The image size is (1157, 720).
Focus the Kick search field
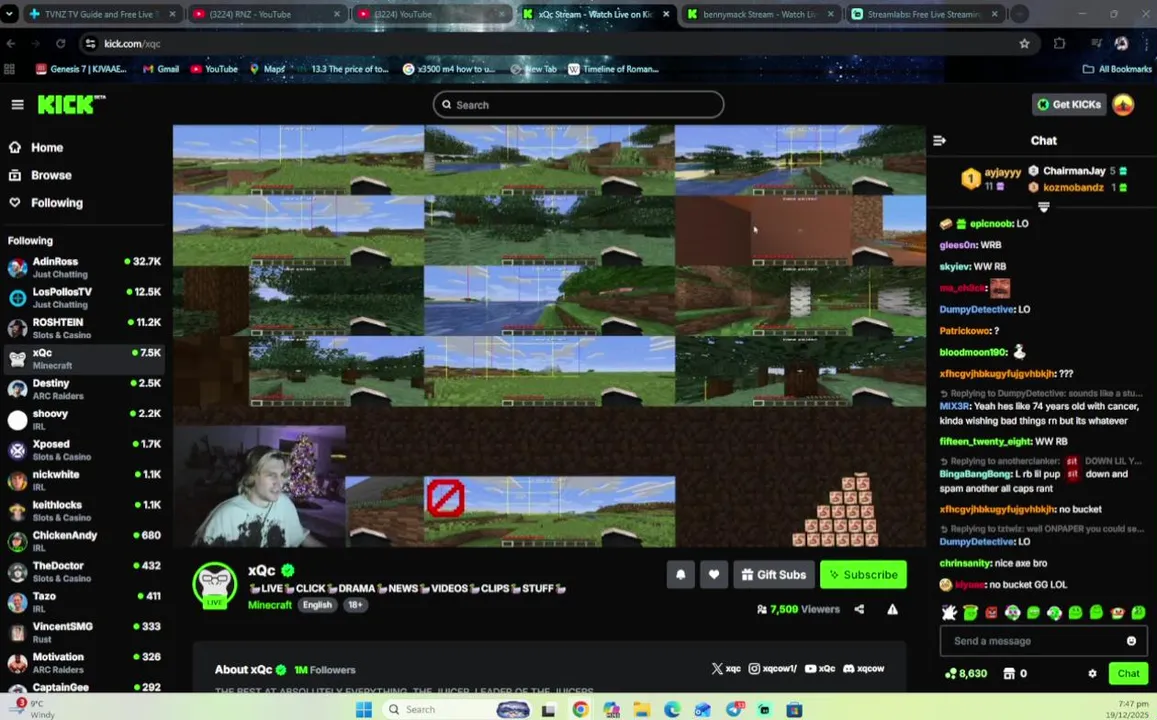(578, 105)
